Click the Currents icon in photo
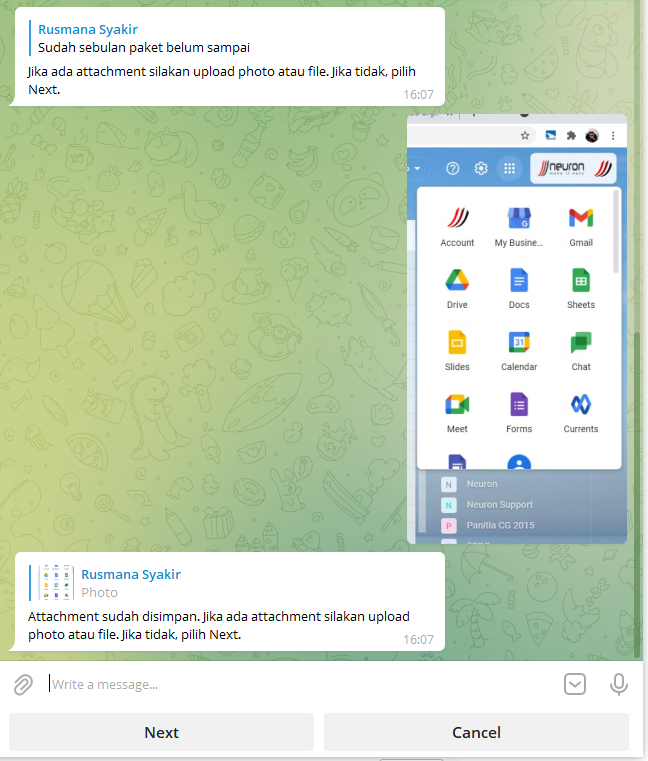 pos(581,405)
